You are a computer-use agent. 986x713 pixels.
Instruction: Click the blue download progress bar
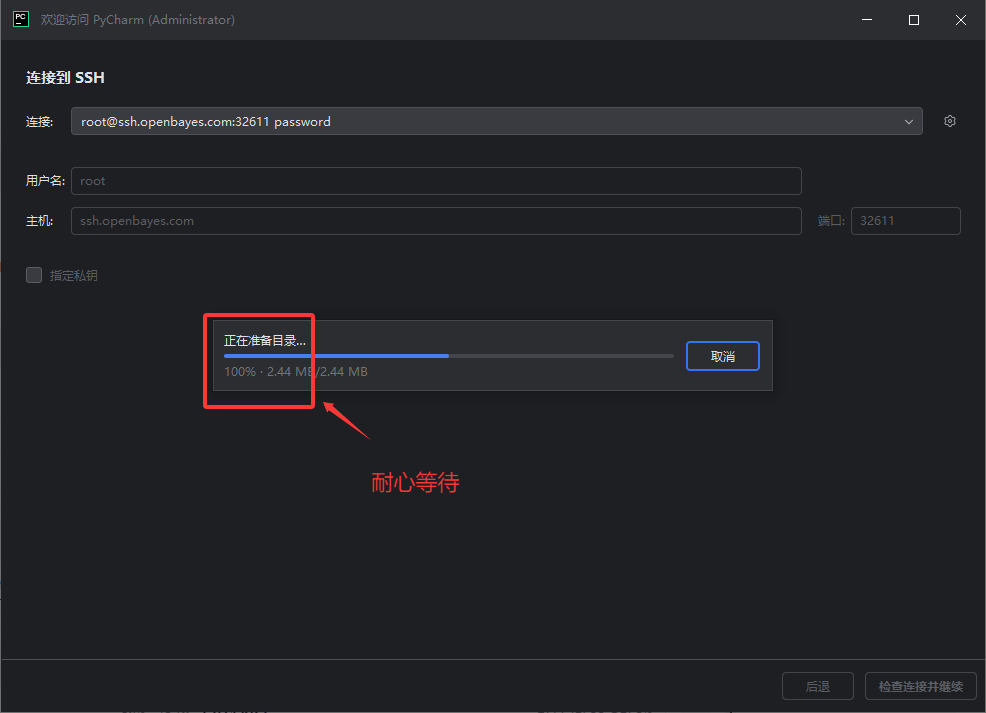tap(448, 356)
